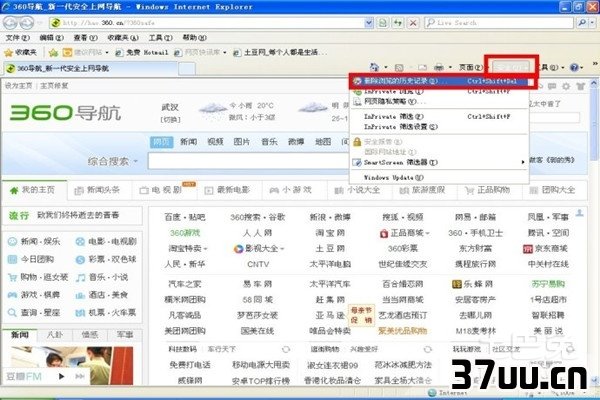Click the 免费 Hotmail favorites bar link
Screen dimensions: 600x400
click(142, 52)
